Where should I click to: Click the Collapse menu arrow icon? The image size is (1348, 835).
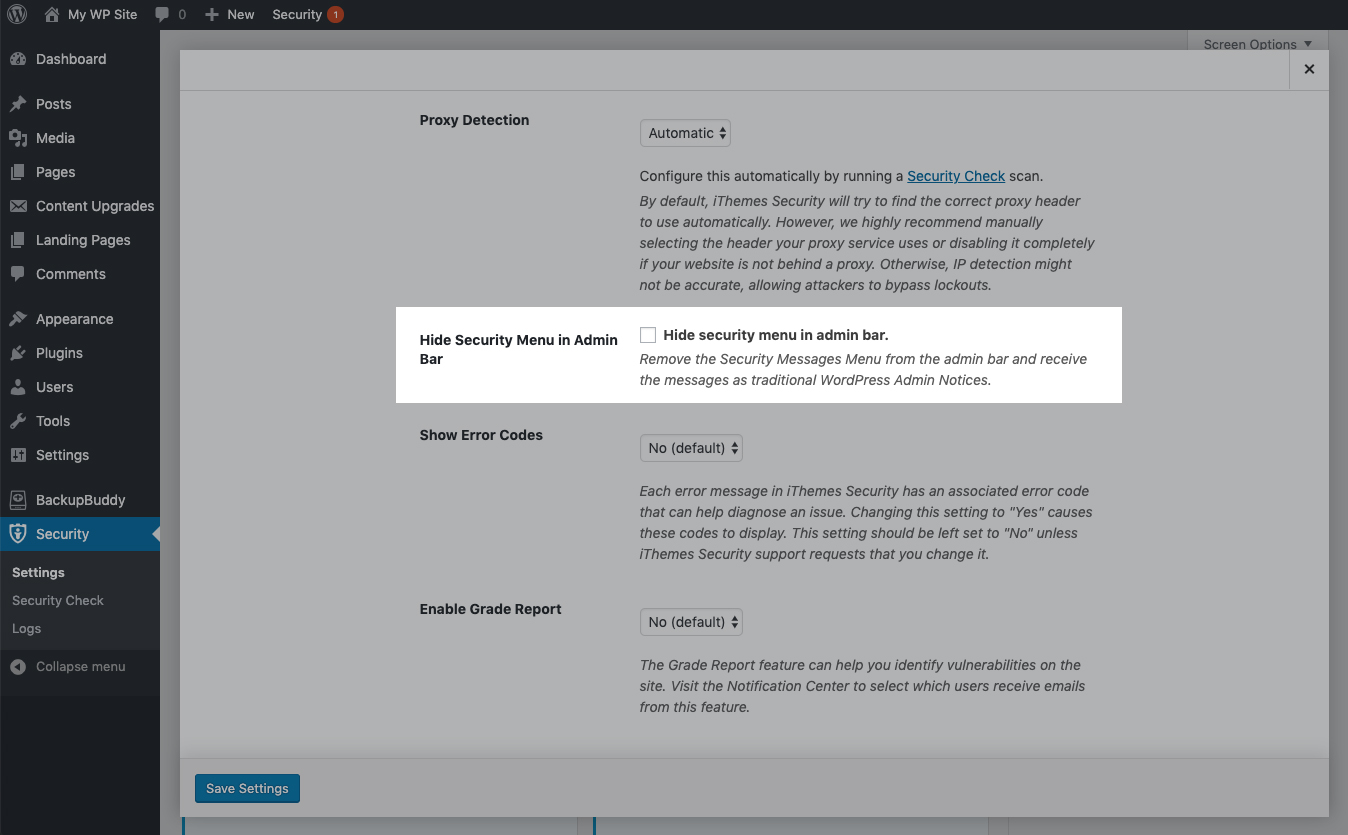18,667
